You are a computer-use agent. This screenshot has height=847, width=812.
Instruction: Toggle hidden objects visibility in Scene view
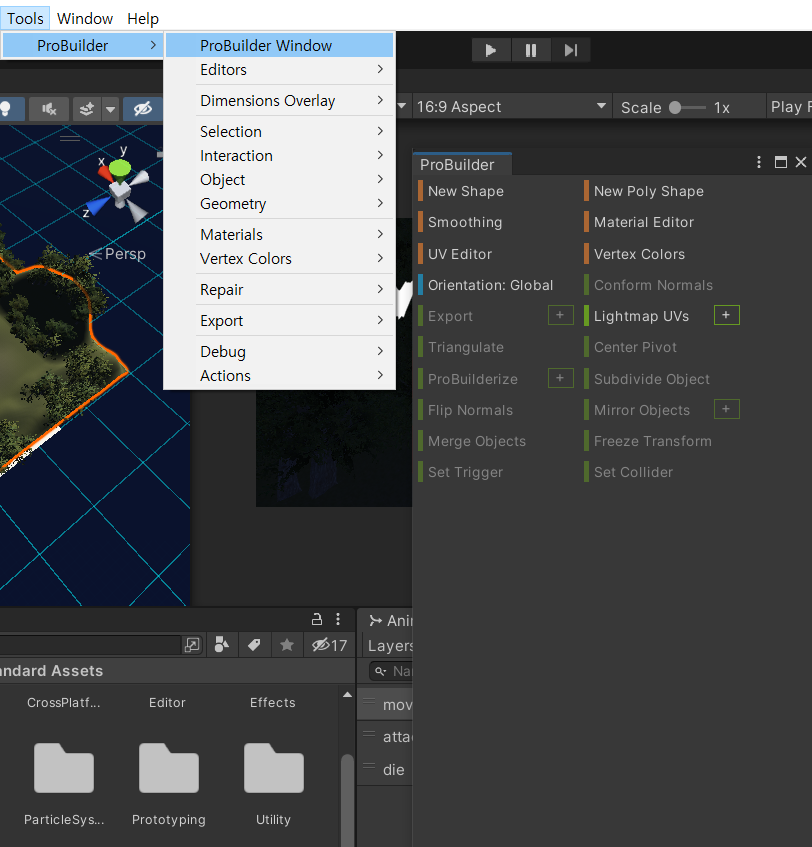(x=143, y=109)
